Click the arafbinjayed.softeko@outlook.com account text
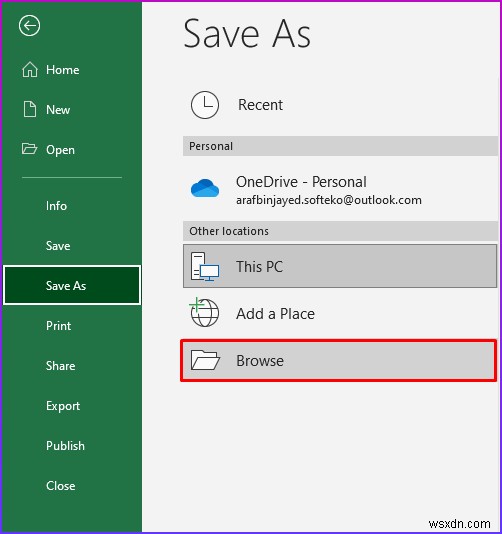This screenshot has width=502, height=534. 329,200
